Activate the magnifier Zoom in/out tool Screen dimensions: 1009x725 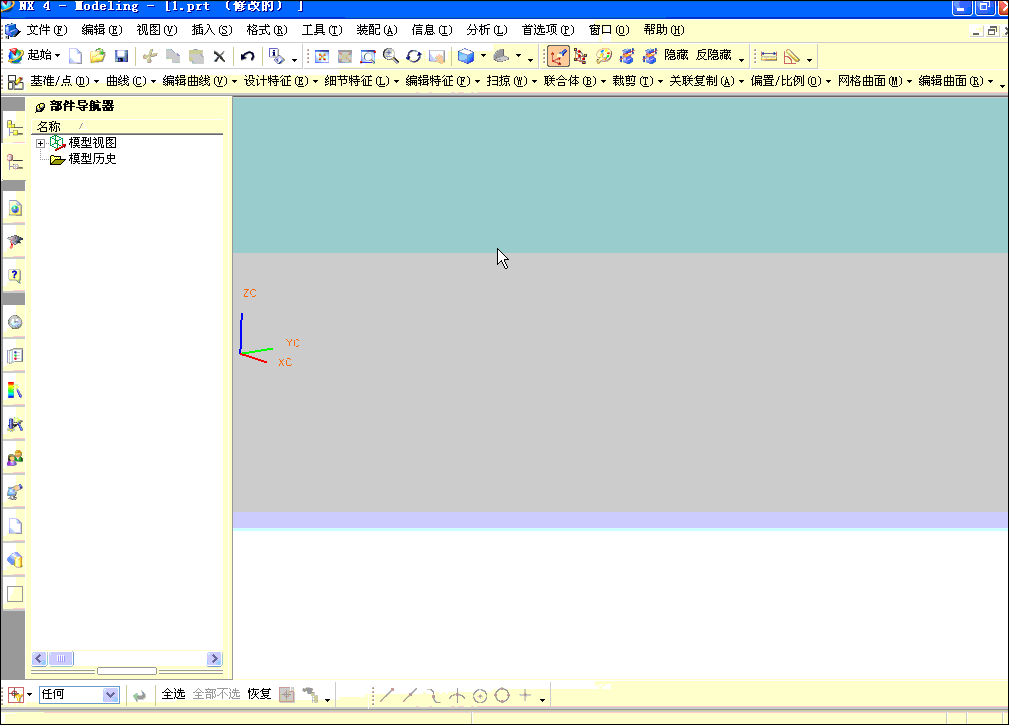point(391,56)
